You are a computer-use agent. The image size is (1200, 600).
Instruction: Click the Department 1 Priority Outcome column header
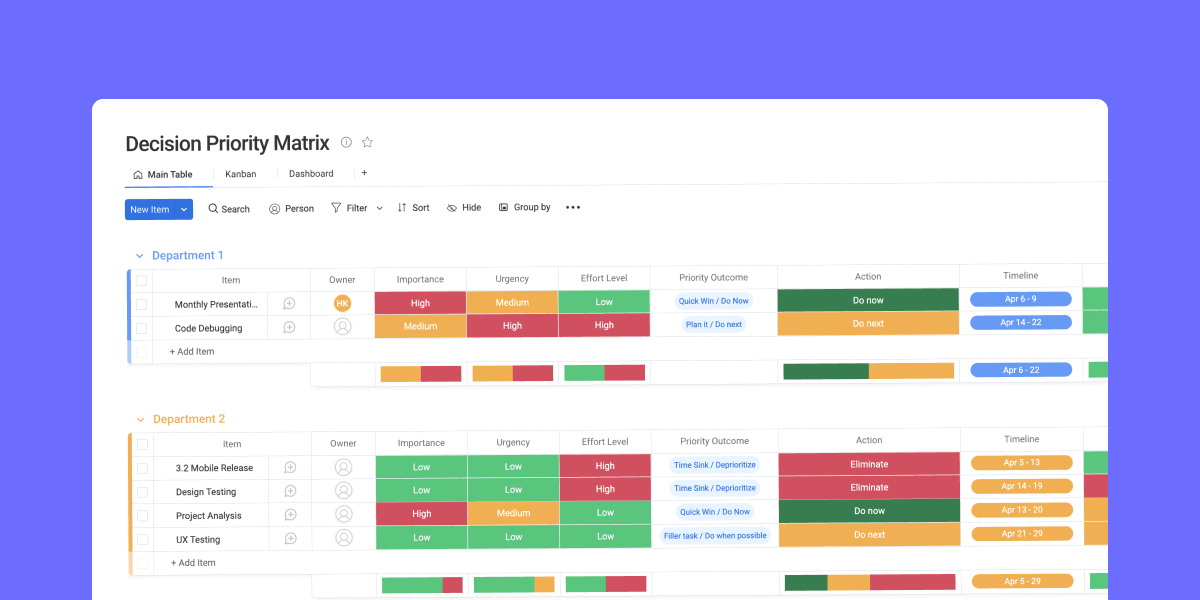click(714, 277)
